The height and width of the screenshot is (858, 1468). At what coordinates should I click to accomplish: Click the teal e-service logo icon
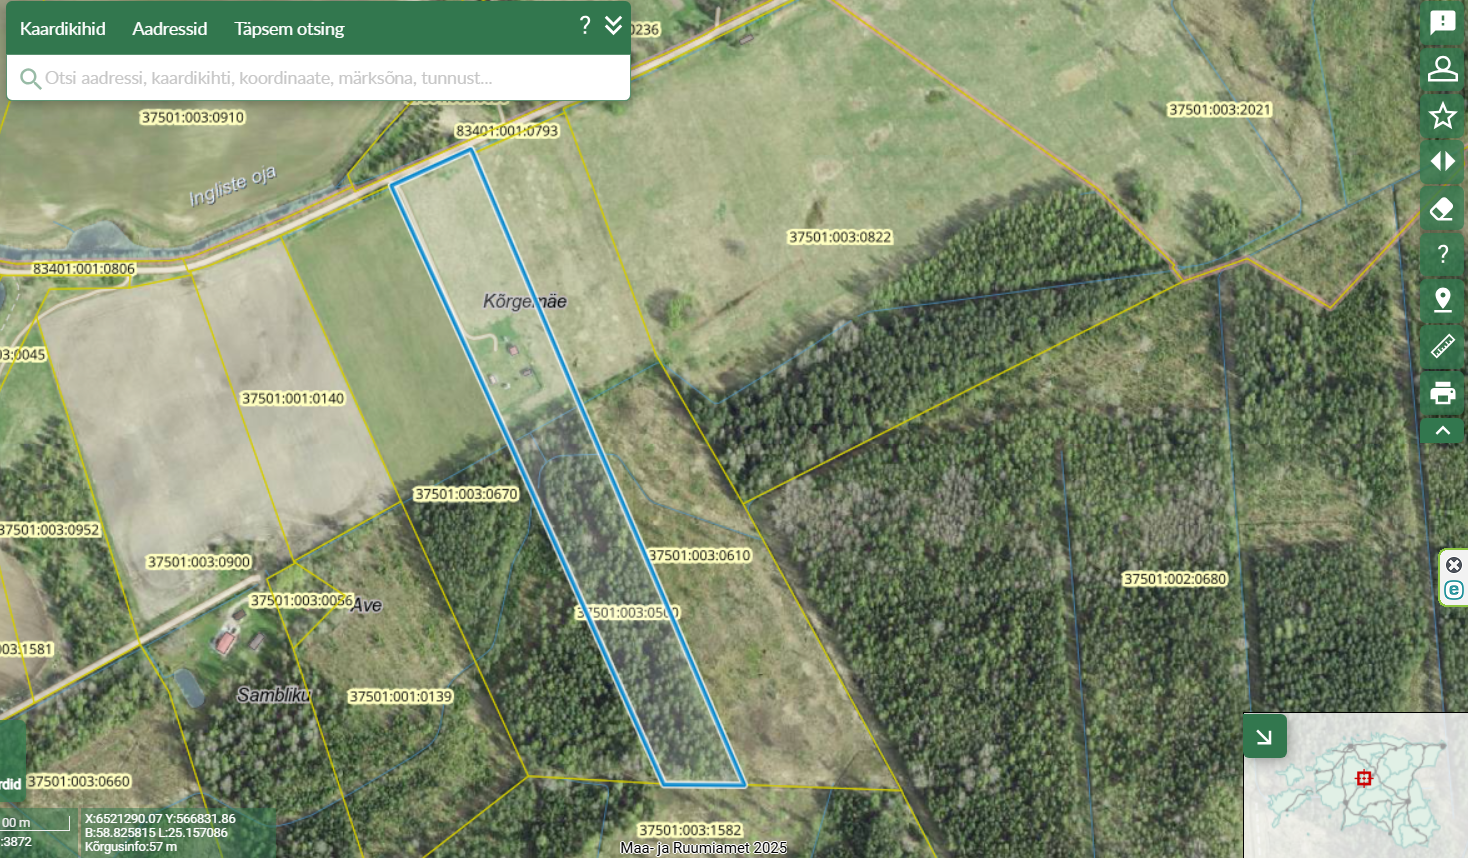coord(1454,590)
